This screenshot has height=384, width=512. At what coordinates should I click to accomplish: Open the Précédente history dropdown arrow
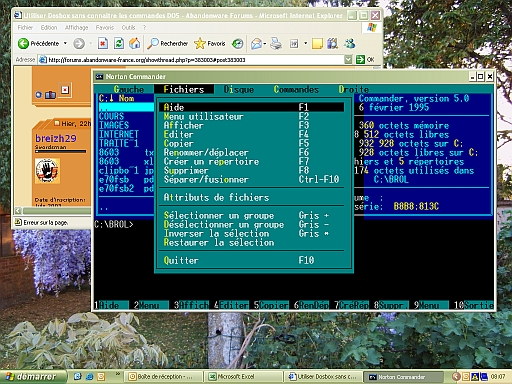(65, 43)
